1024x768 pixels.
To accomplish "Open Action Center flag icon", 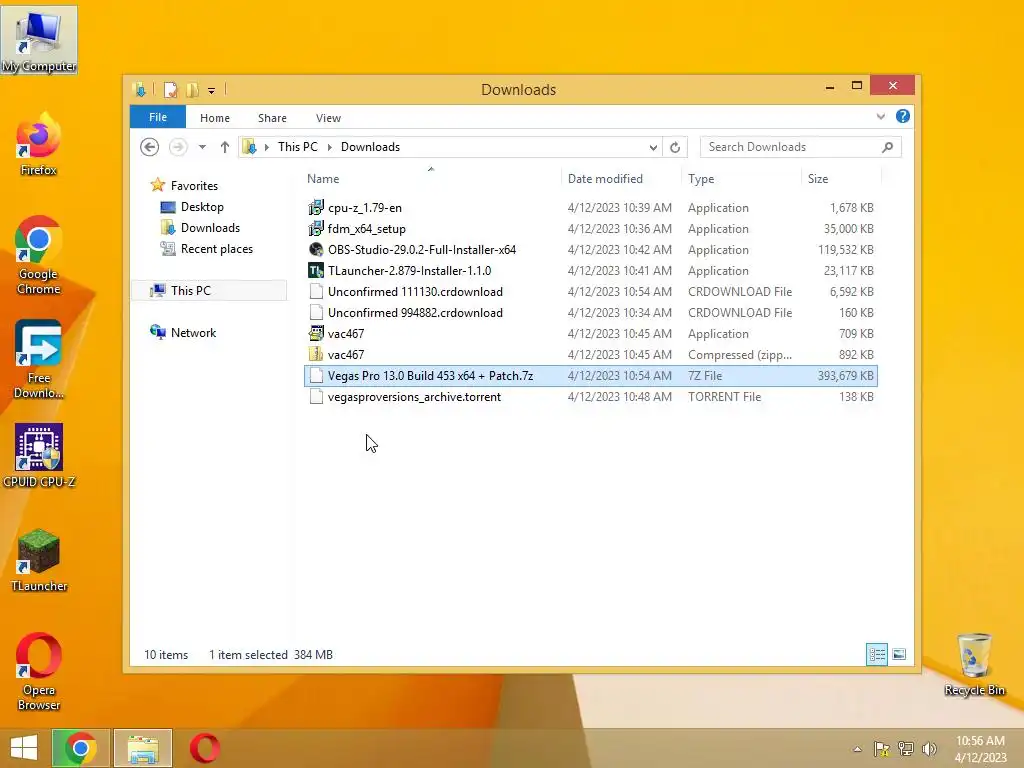I will (x=881, y=749).
